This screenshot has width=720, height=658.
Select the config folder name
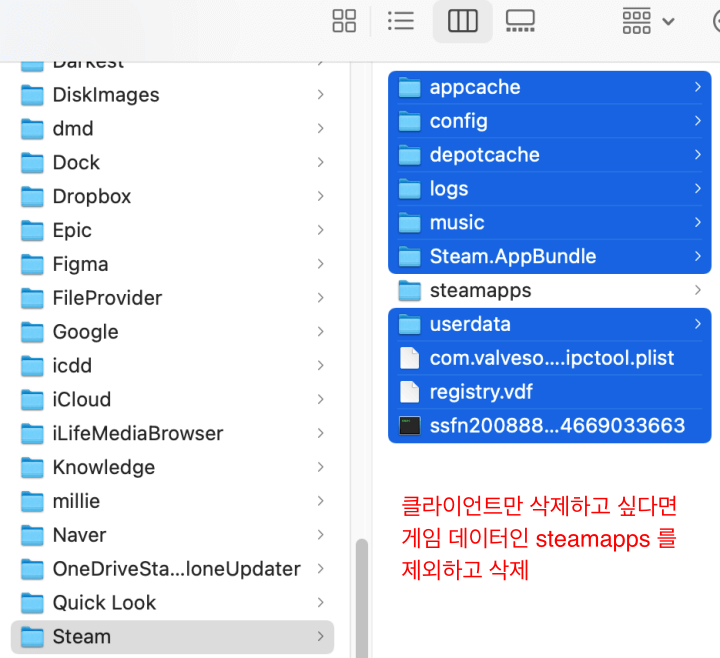click(458, 121)
